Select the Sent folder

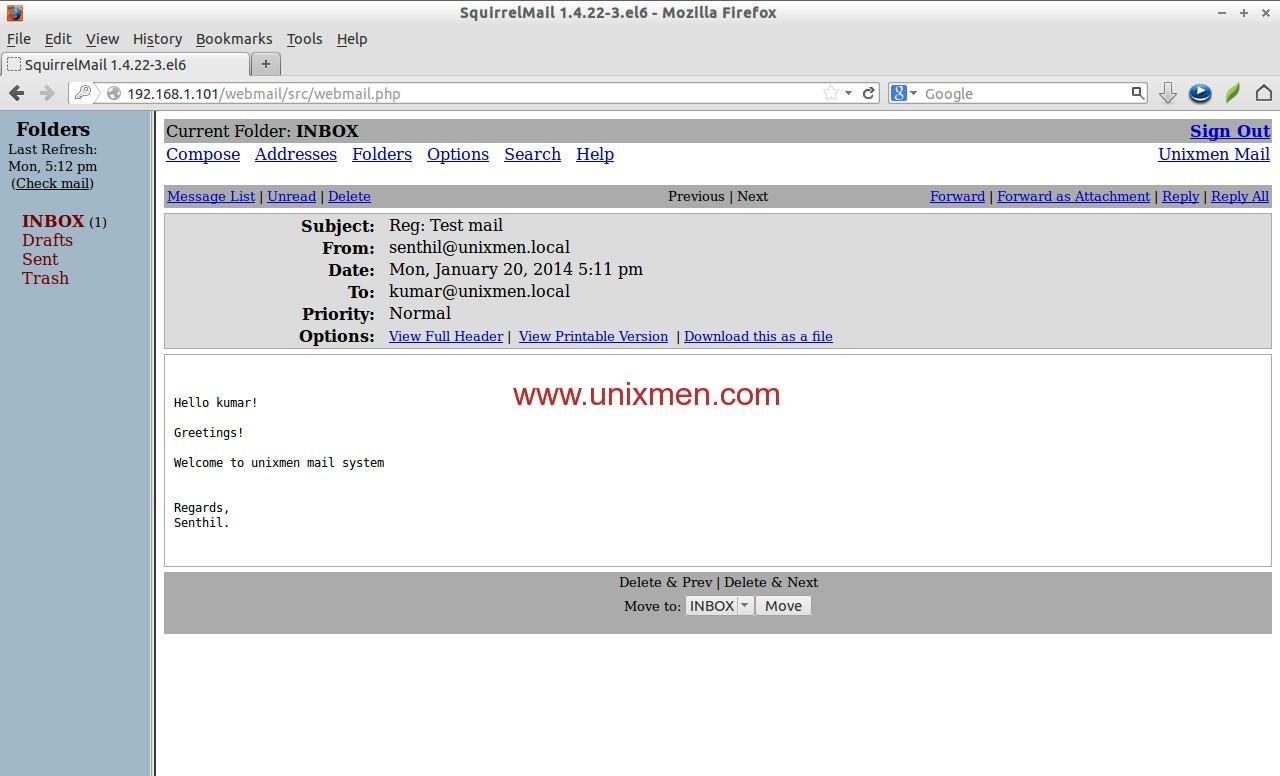40,259
